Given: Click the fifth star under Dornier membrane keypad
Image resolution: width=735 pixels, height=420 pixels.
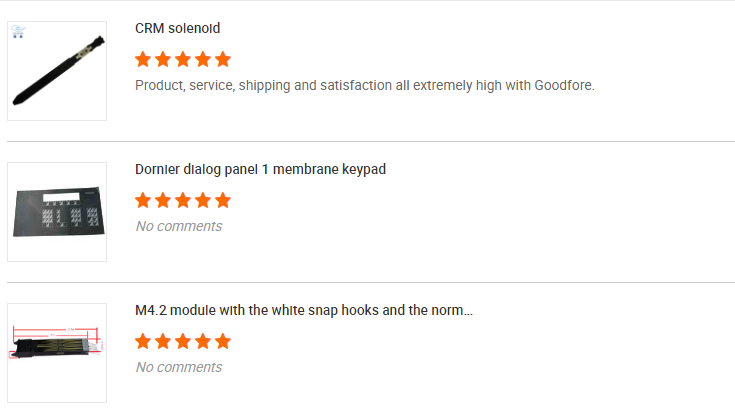Looking at the screenshot, I should point(223,200).
